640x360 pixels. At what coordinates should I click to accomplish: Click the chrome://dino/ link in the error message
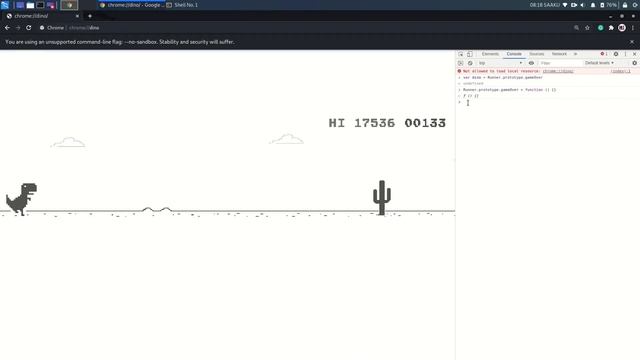[558, 71]
